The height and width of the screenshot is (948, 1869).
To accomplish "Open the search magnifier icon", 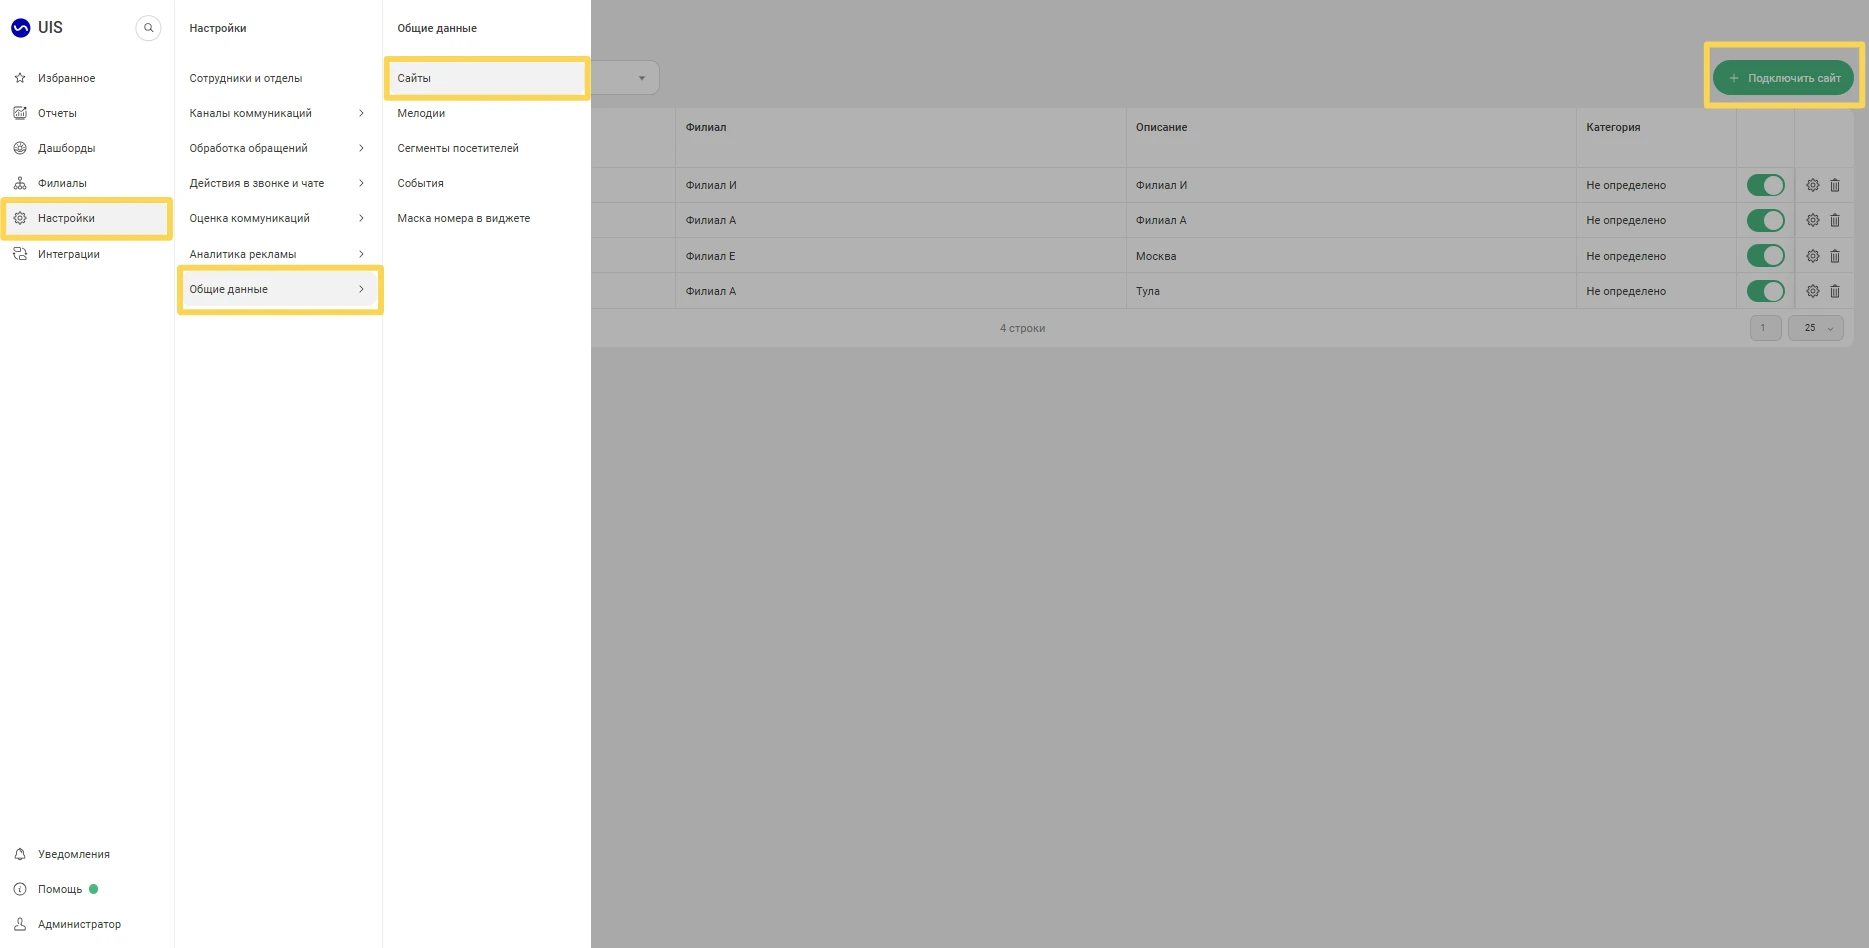I will point(148,28).
